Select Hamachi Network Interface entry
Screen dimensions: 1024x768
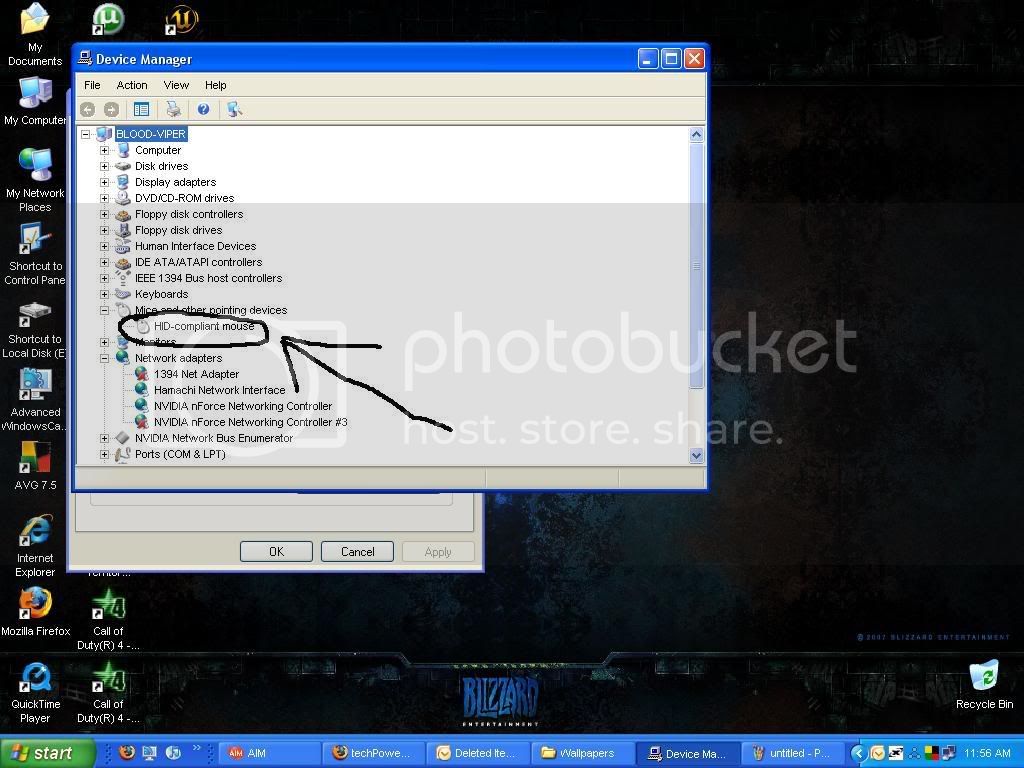pos(219,390)
